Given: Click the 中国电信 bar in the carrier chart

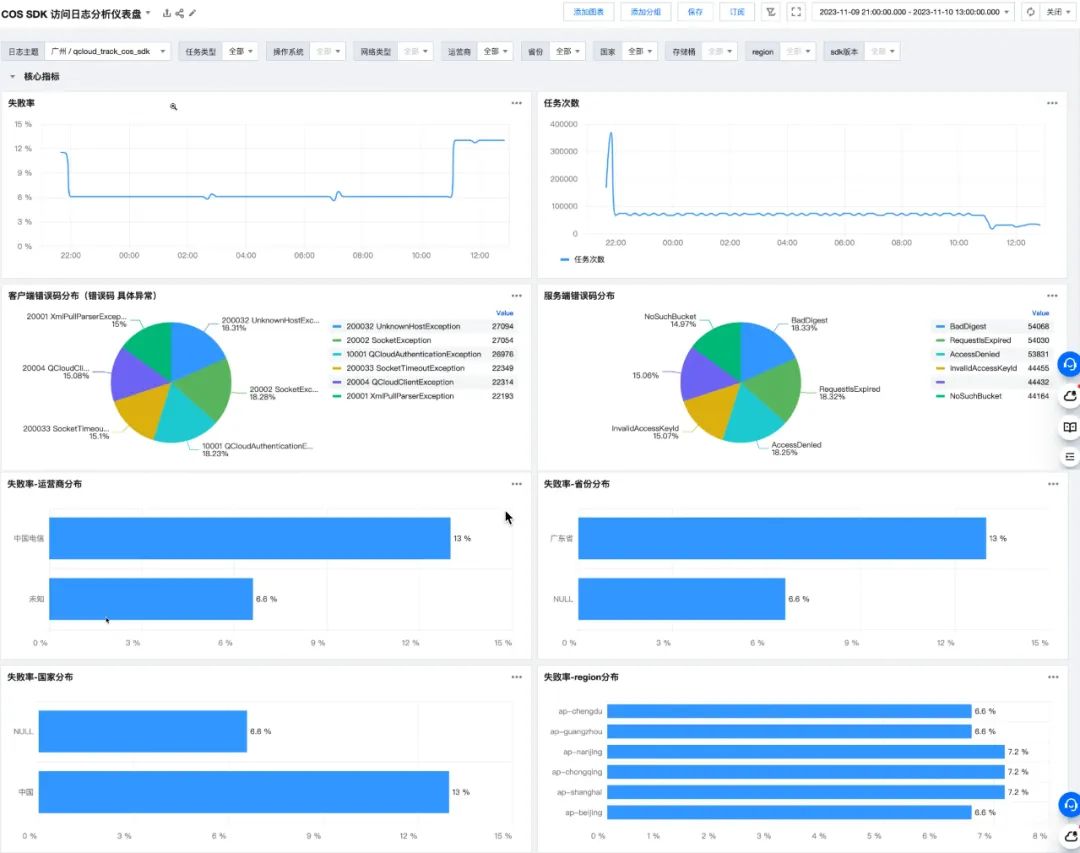Looking at the screenshot, I should [249, 538].
